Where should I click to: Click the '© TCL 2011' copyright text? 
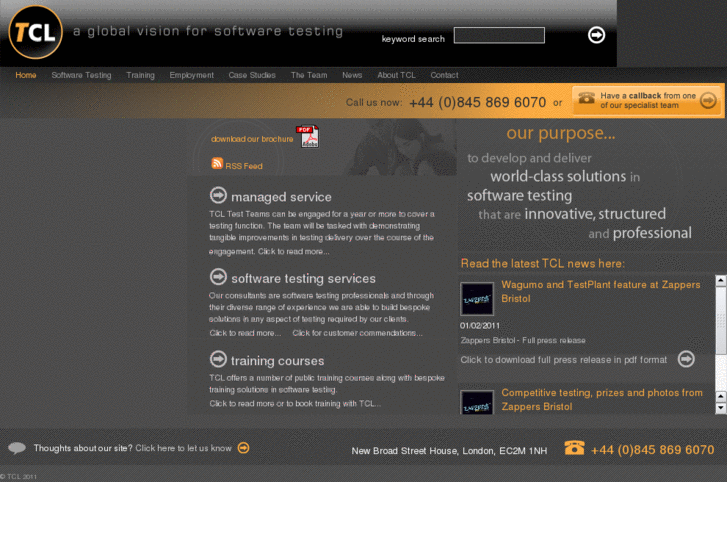coord(19,476)
